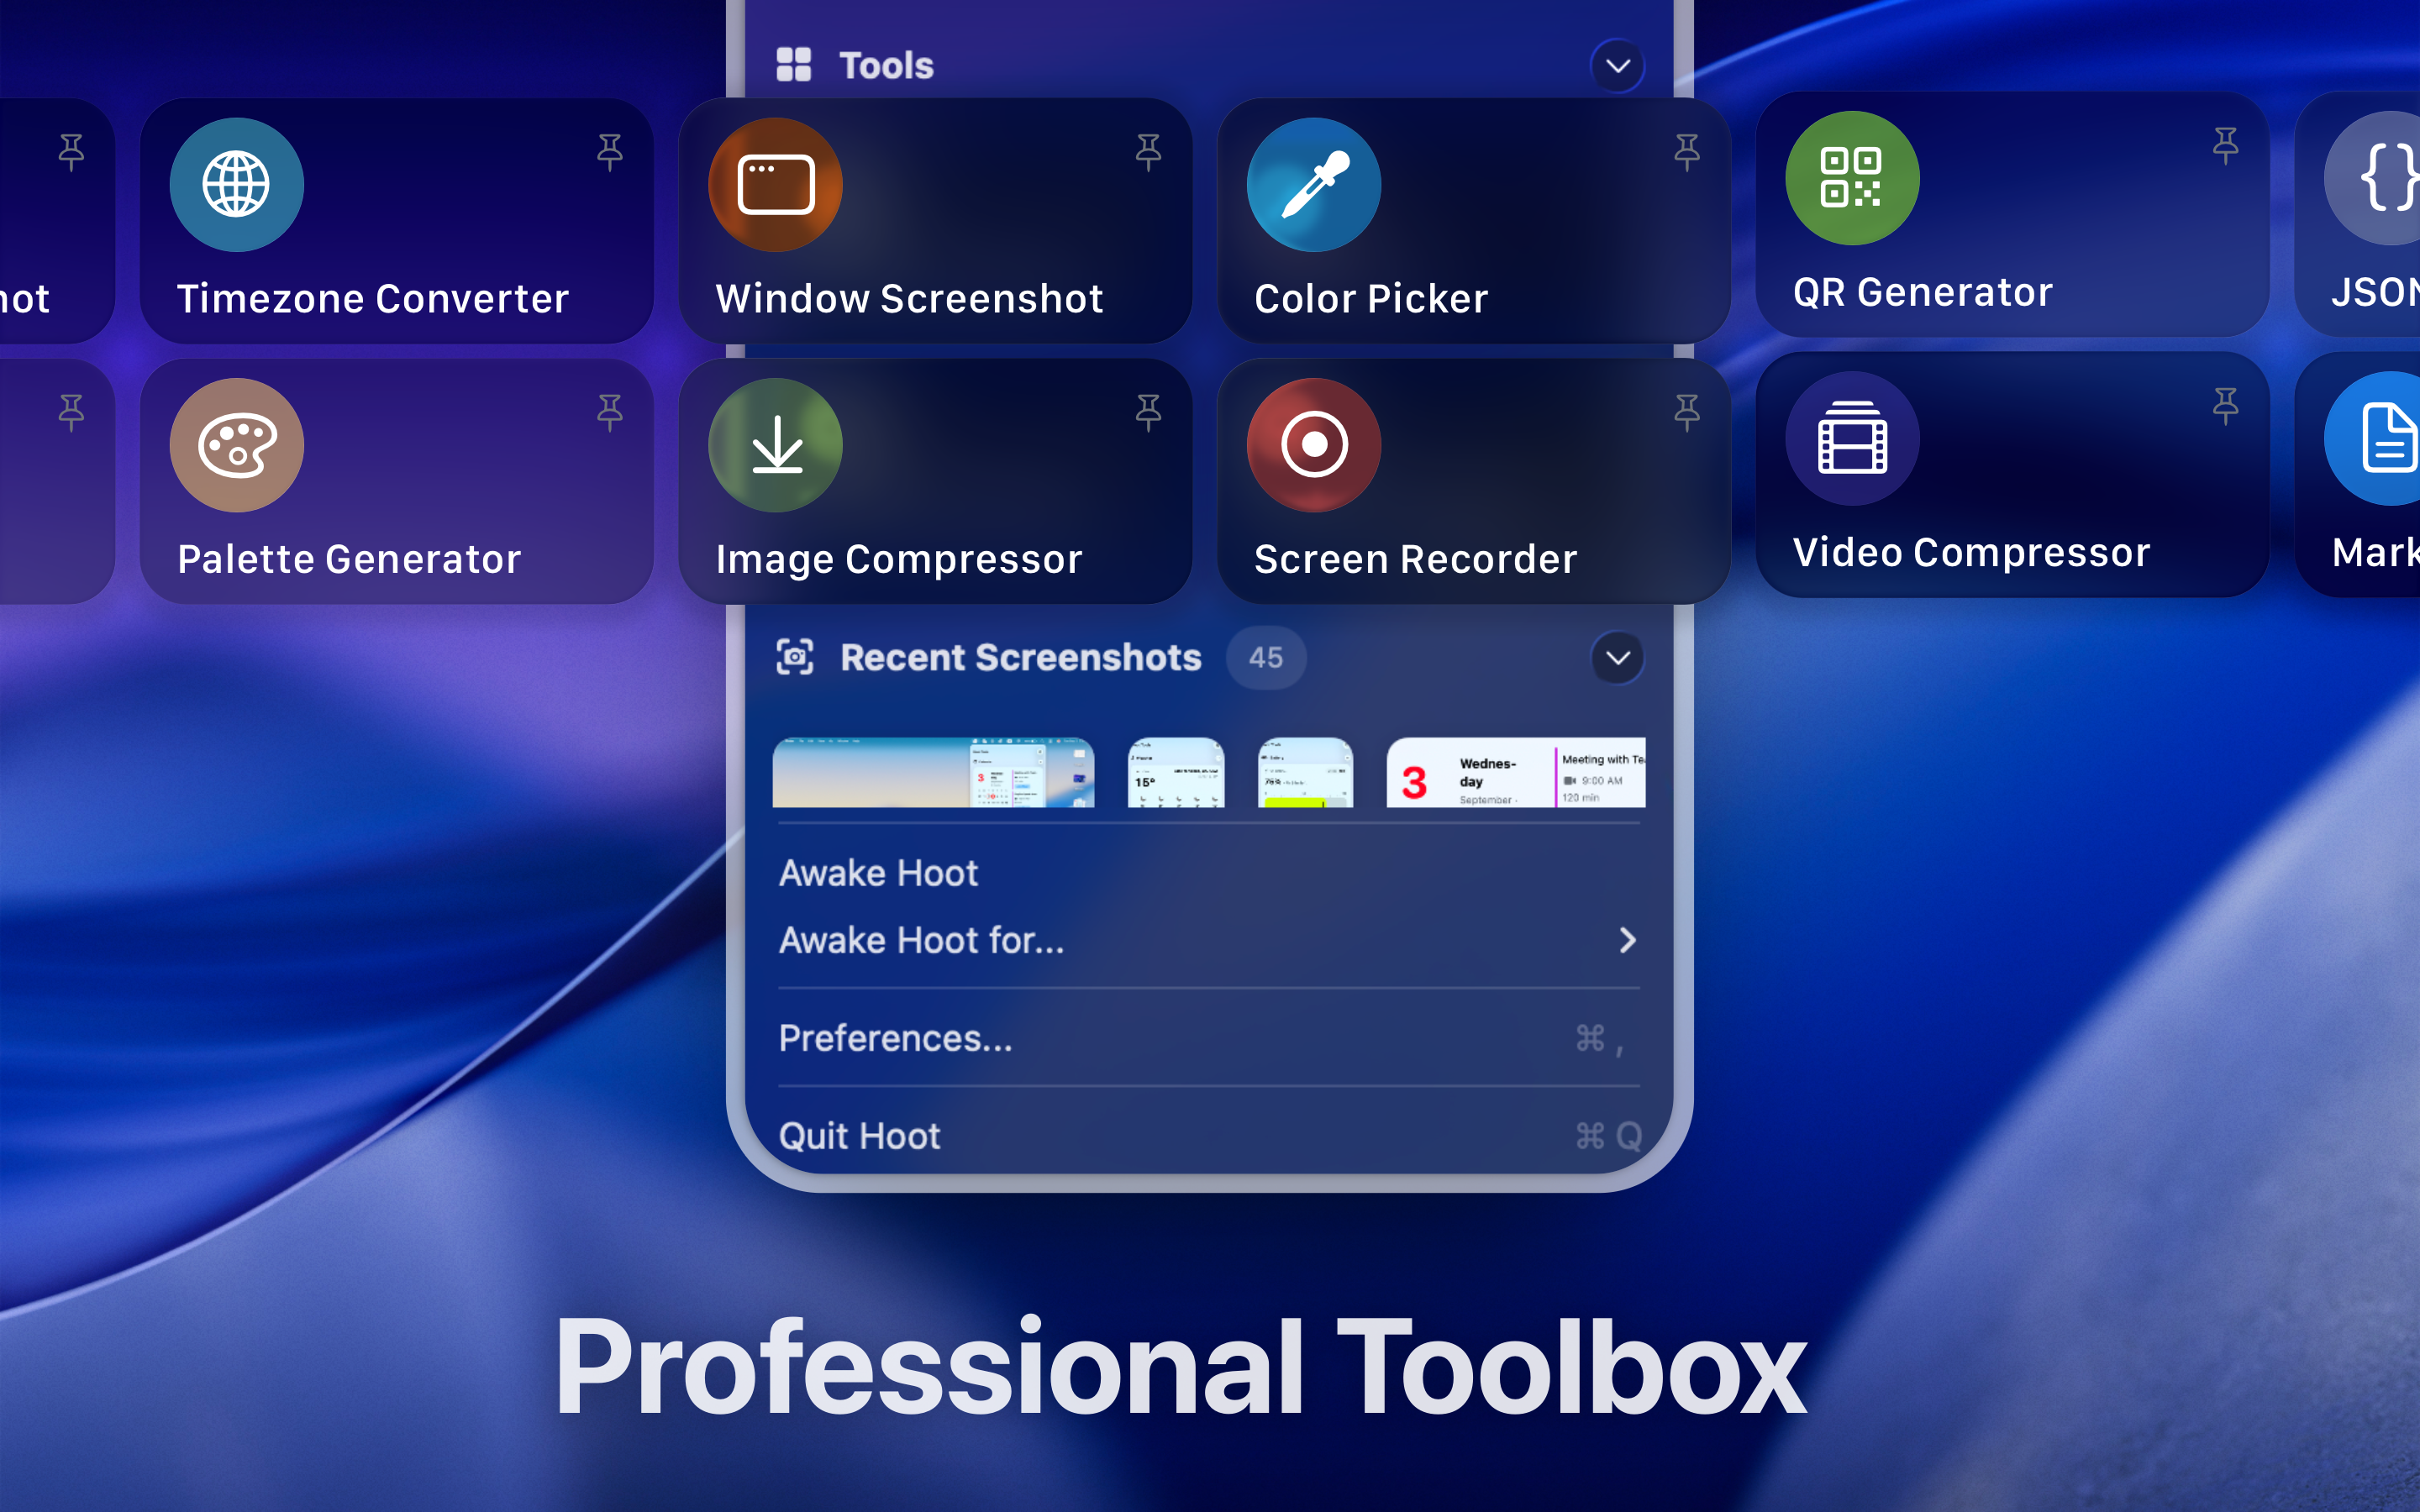Collapse the Tools section chevron
The image size is (2420, 1512).
coord(1617,66)
